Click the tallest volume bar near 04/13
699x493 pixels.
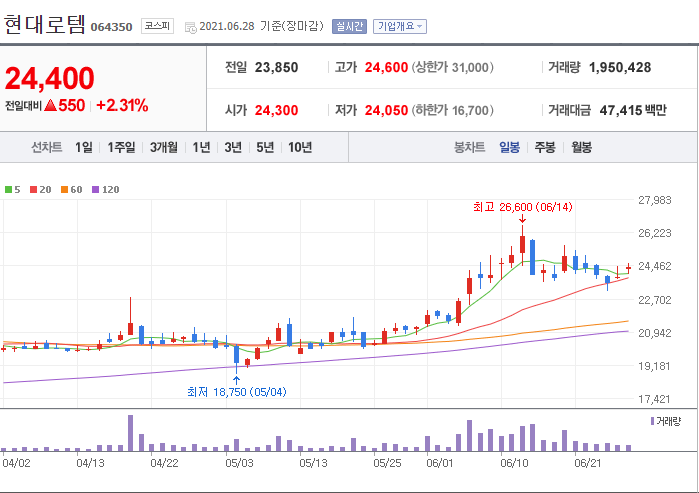click(131, 433)
